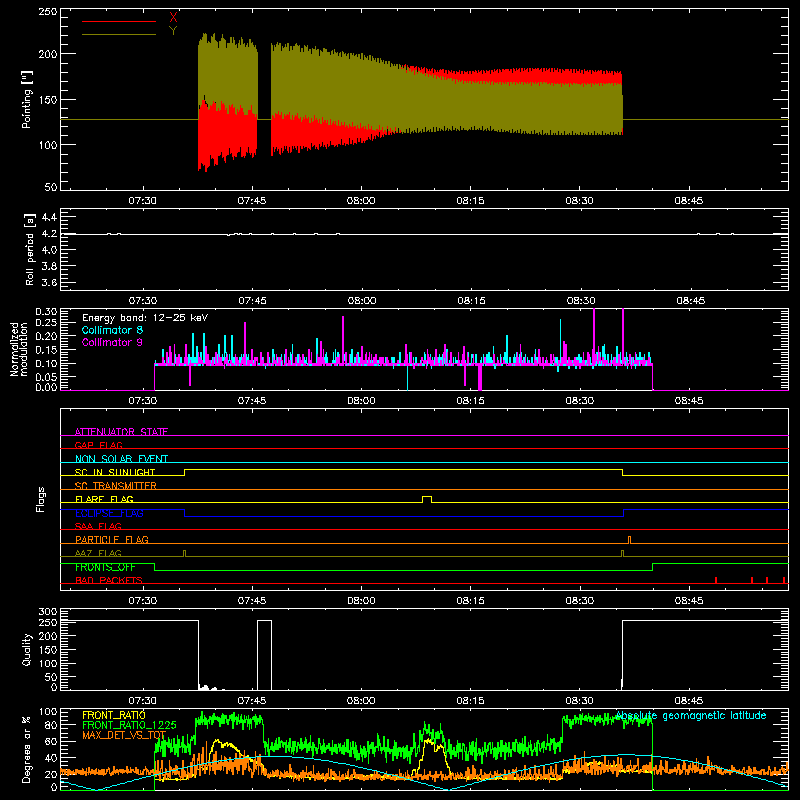Select the red X legend label

(173, 18)
